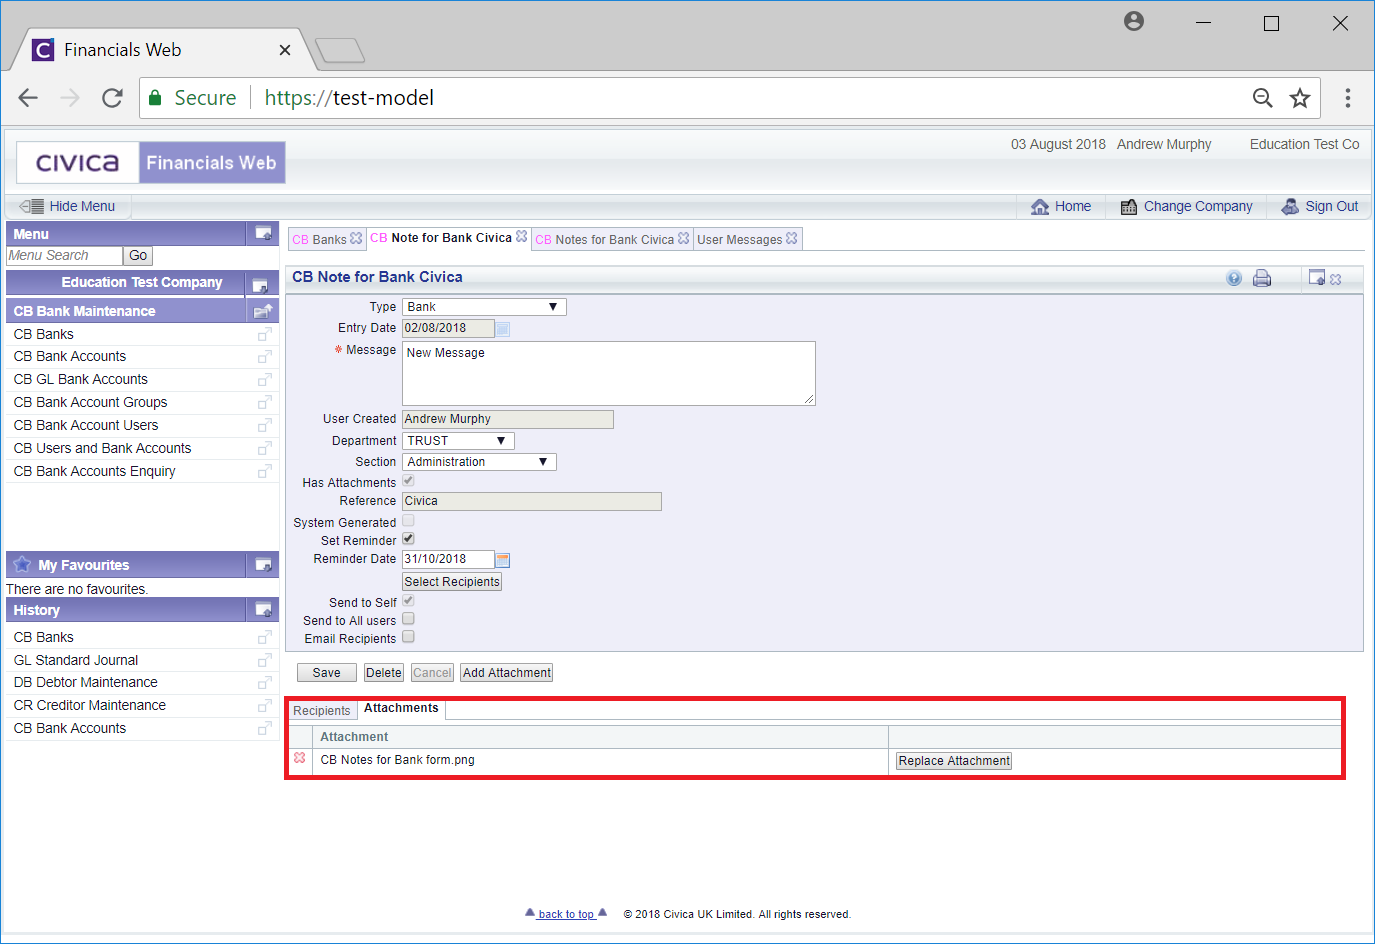Viewport: 1375px width, 944px height.
Task: Click the Hide Menu icon
Action: point(31,206)
